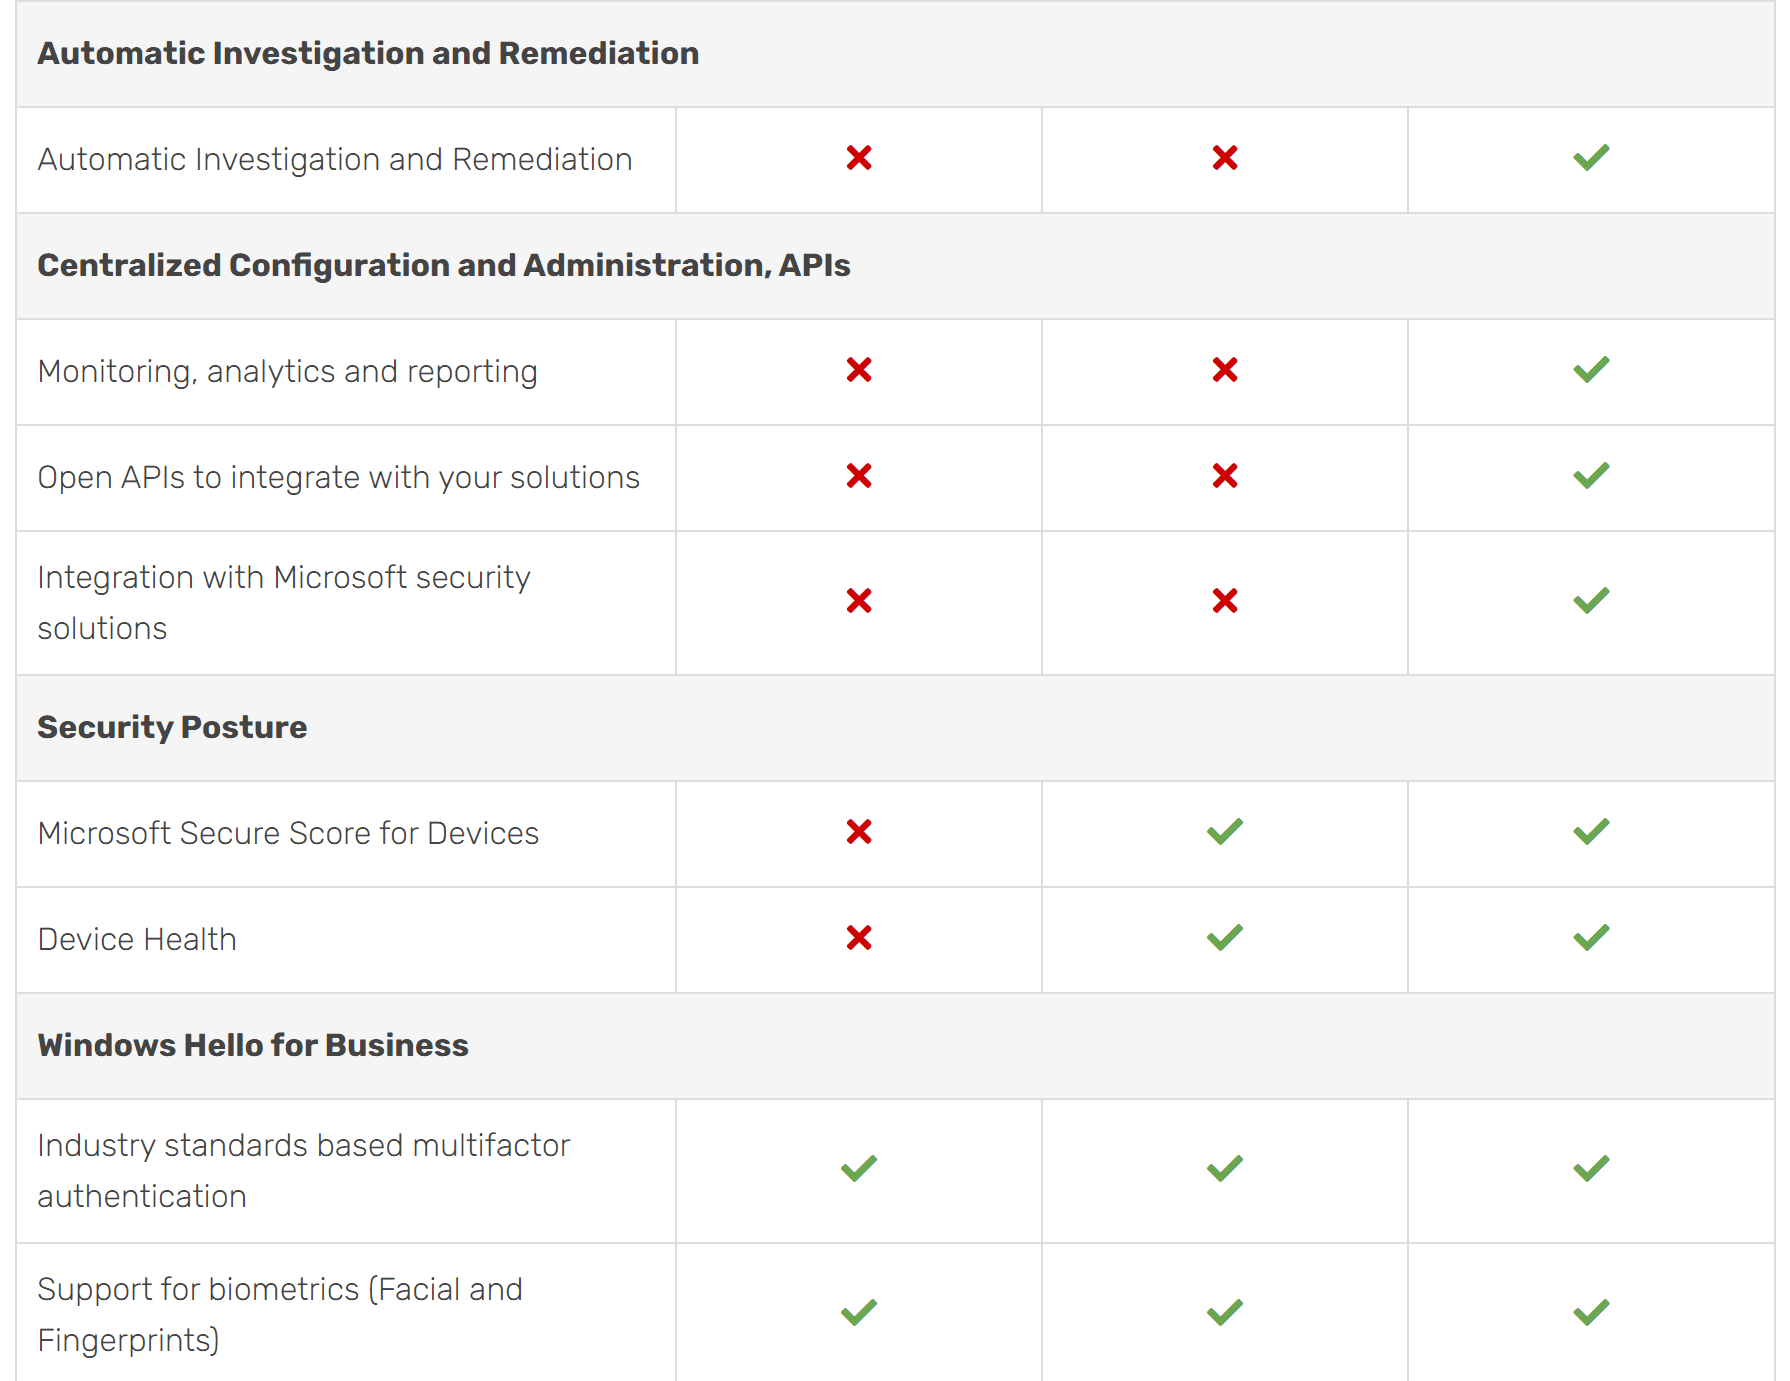Click the first green check for Industry standards multifactor authentication

pos(859,1169)
